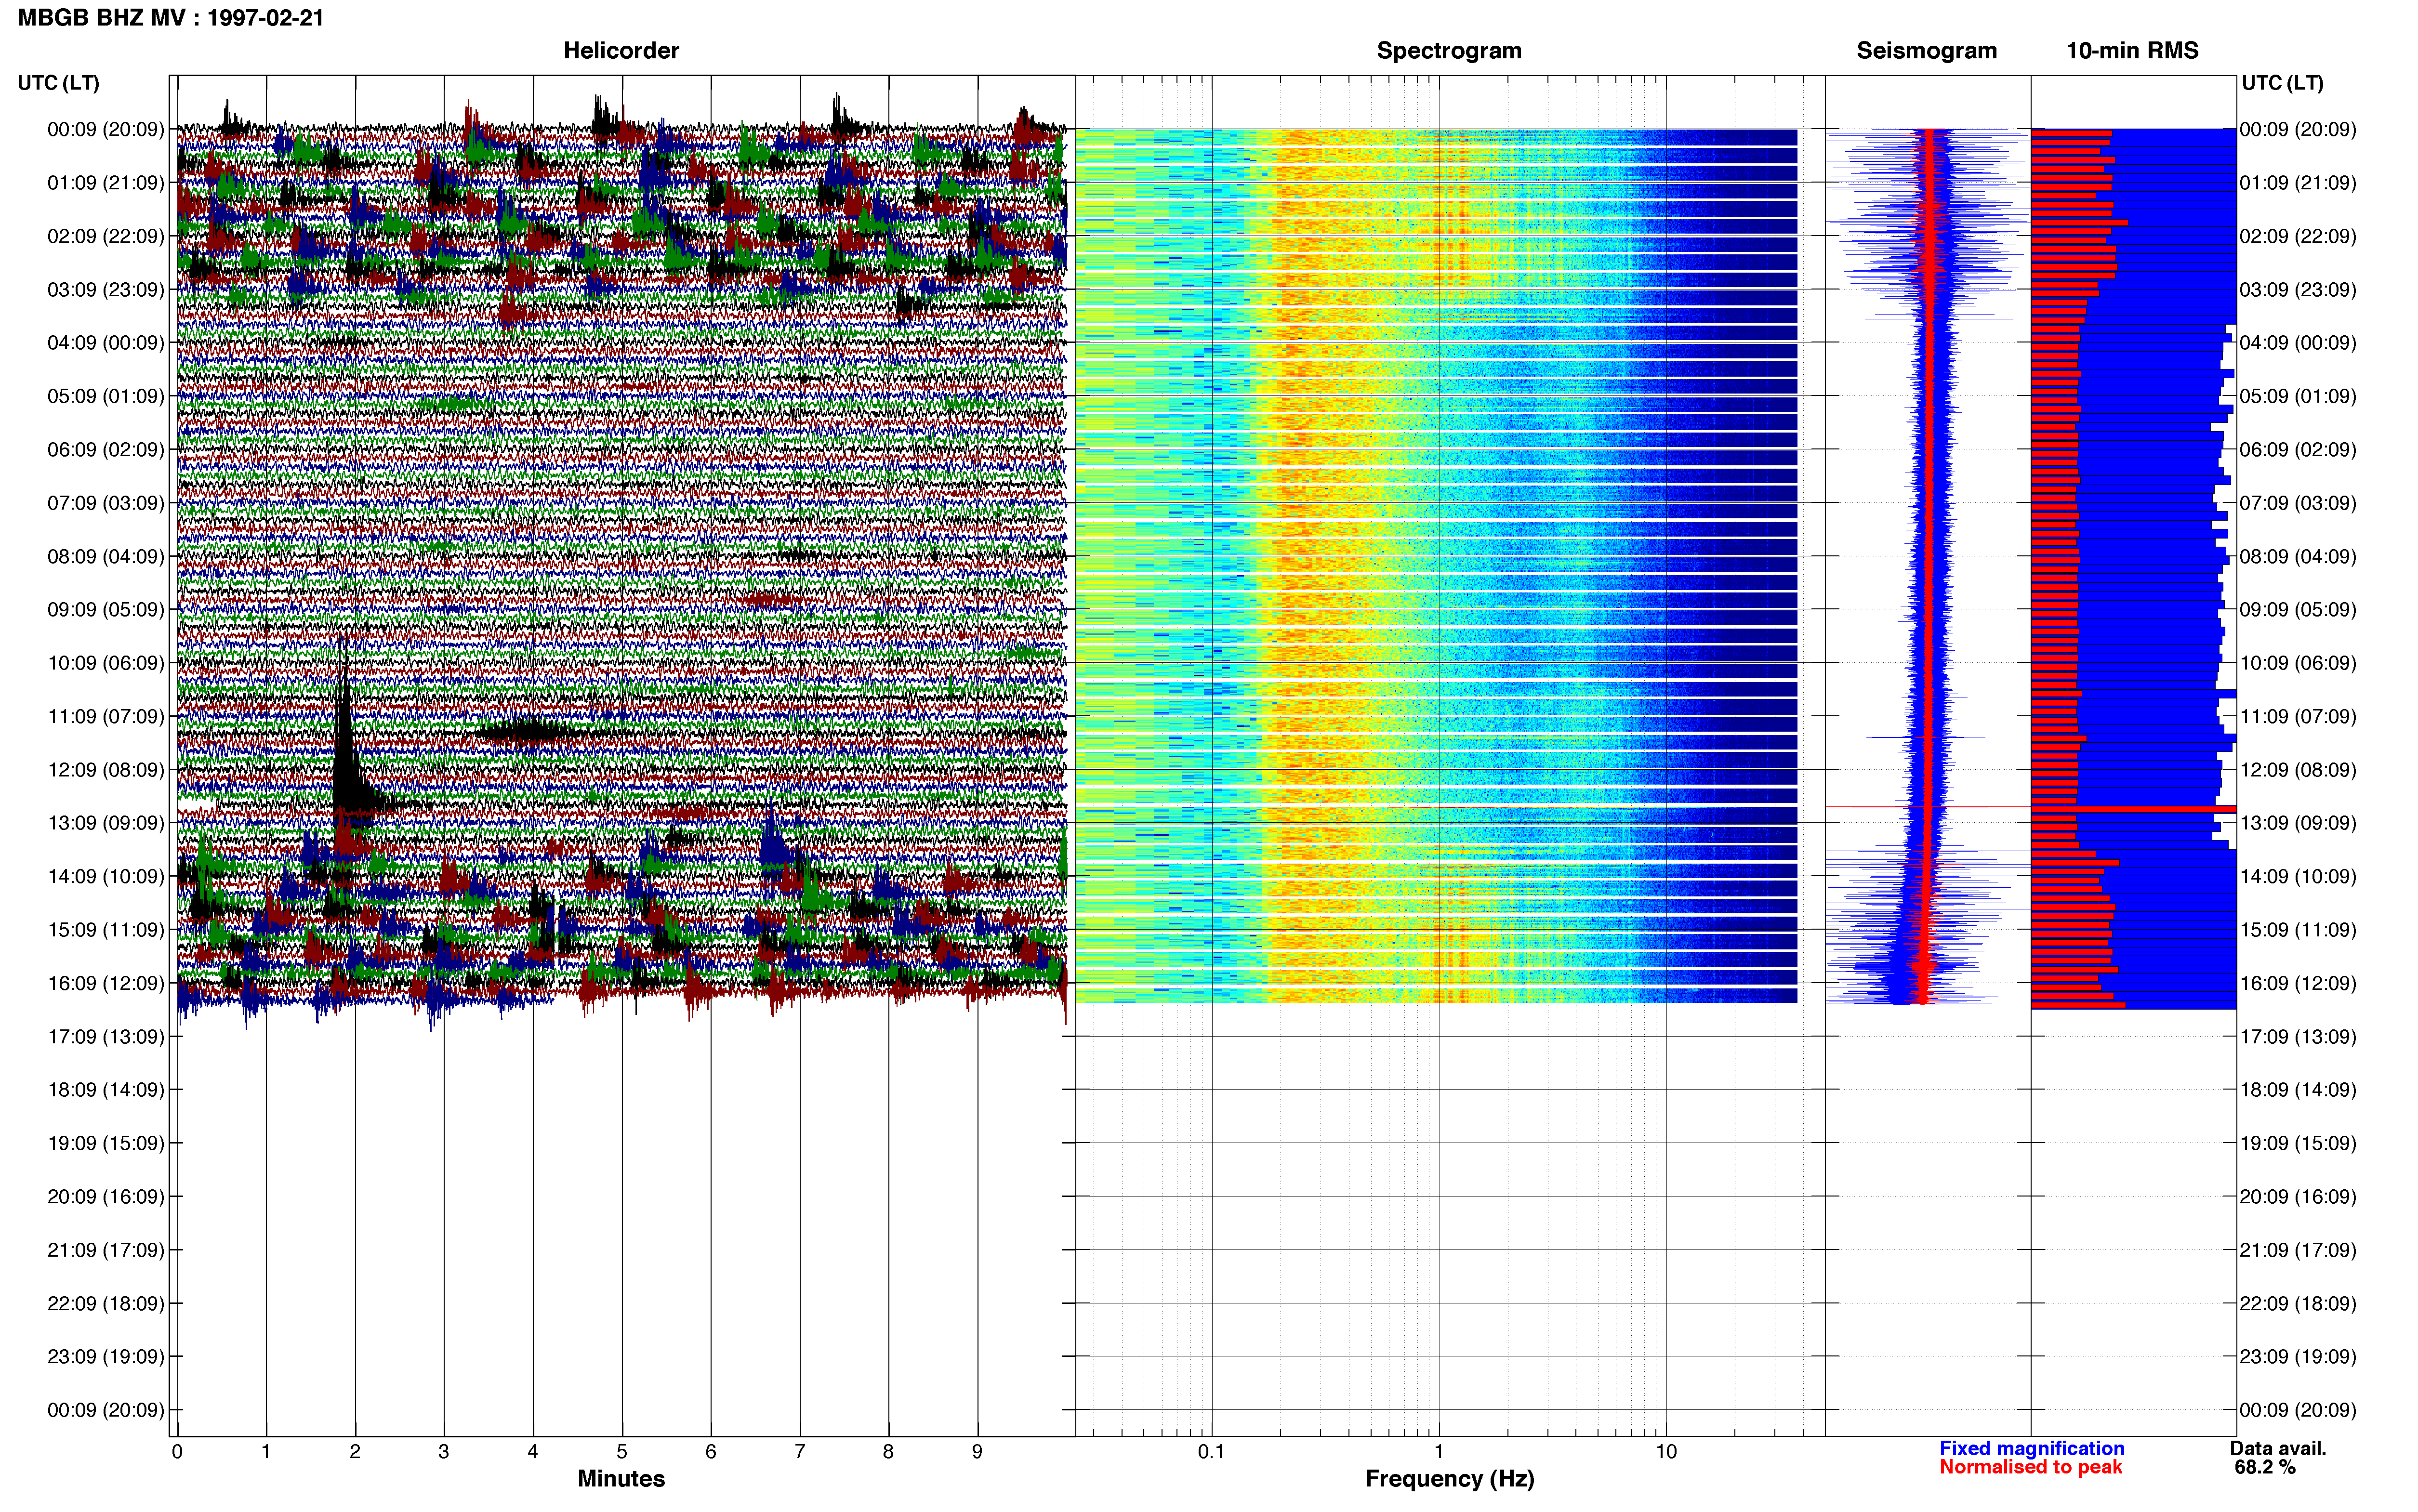Image resolution: width=2418 pixels, height=1512 pixels.
Task: Click RMS-side time label '13:09 (09:09)'
Action: pyautogui.click(x=2298, y=823)
